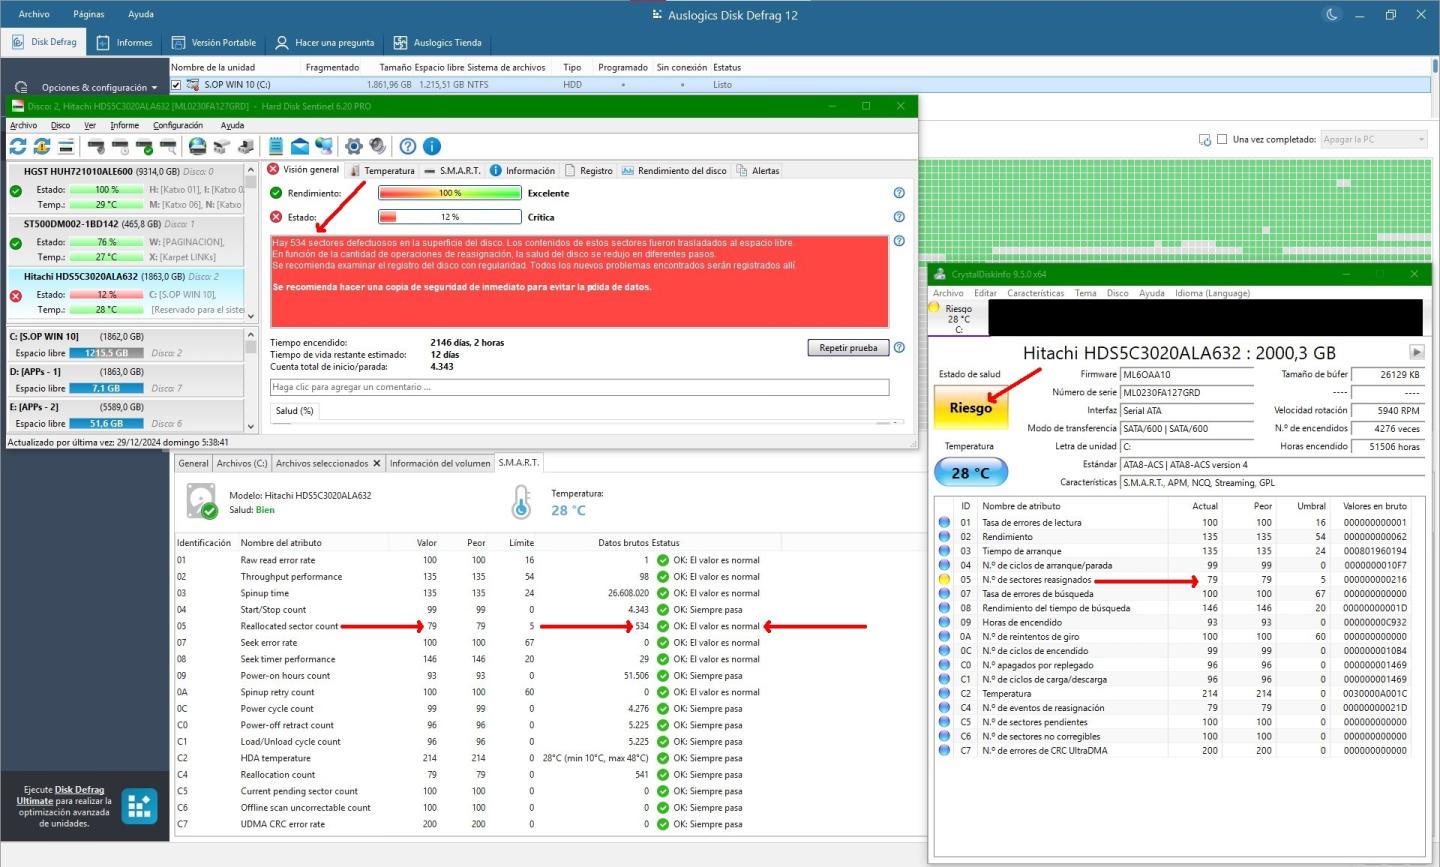Screen dimensions: 1440x867
Task: Click the blue info circle toolbar icon
Action: [x=432, y=147]
